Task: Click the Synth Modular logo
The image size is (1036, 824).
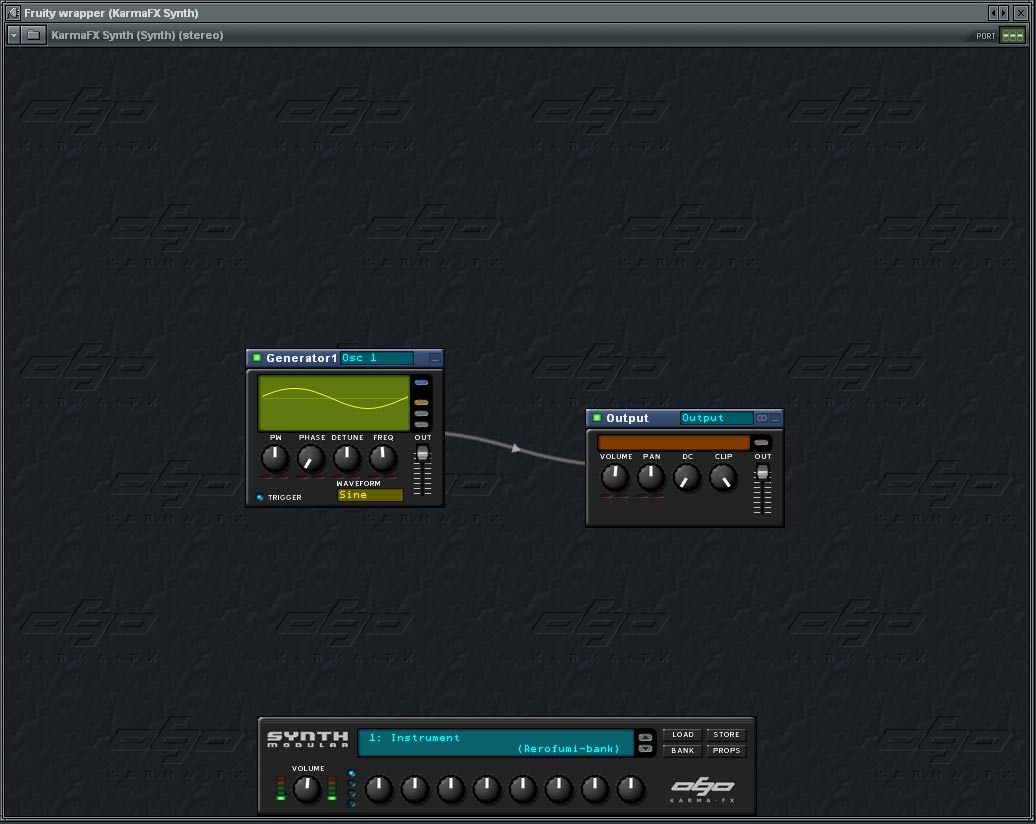Action: [x=307, y=739]
